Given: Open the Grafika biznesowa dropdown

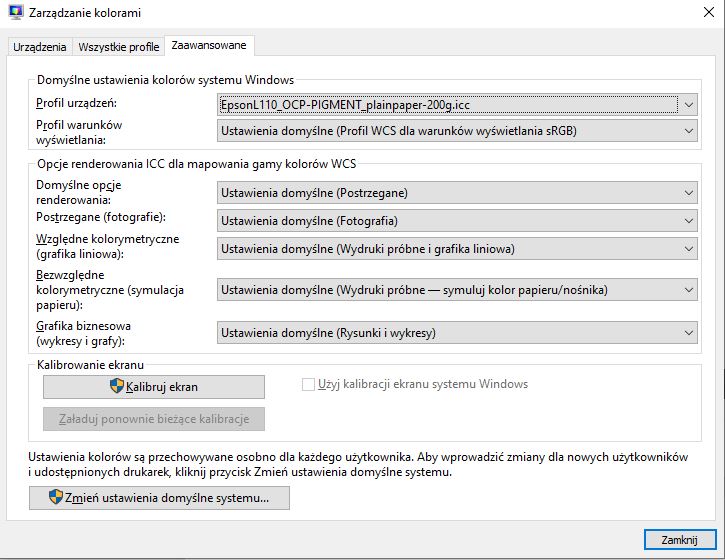Looking at the screenshot, I should (457, 333).
